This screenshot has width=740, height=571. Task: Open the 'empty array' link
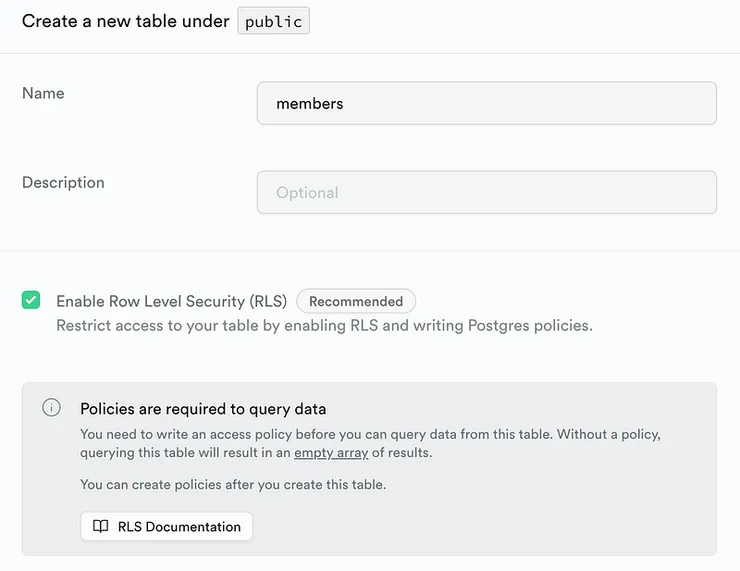point(331,453)
